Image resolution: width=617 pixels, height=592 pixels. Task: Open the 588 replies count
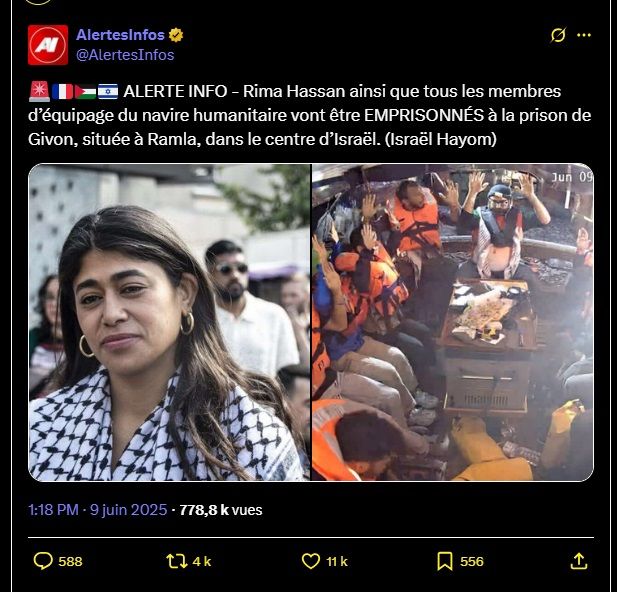(x=70, y=561)
